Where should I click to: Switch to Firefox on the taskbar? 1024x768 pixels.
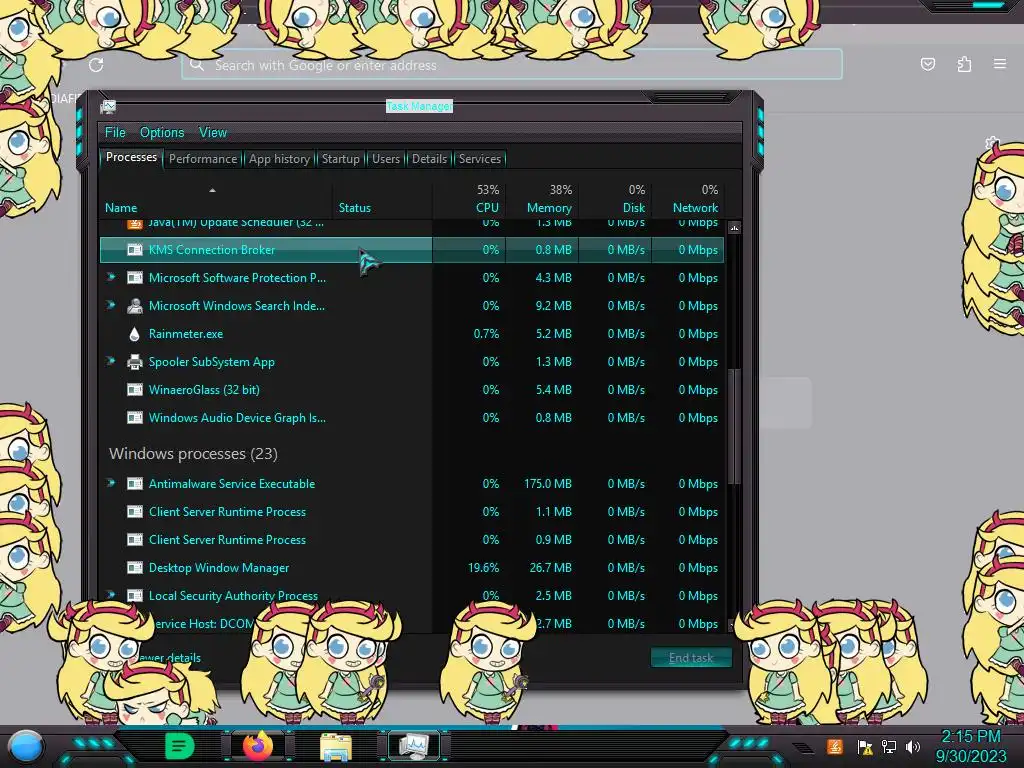point(258,746)
